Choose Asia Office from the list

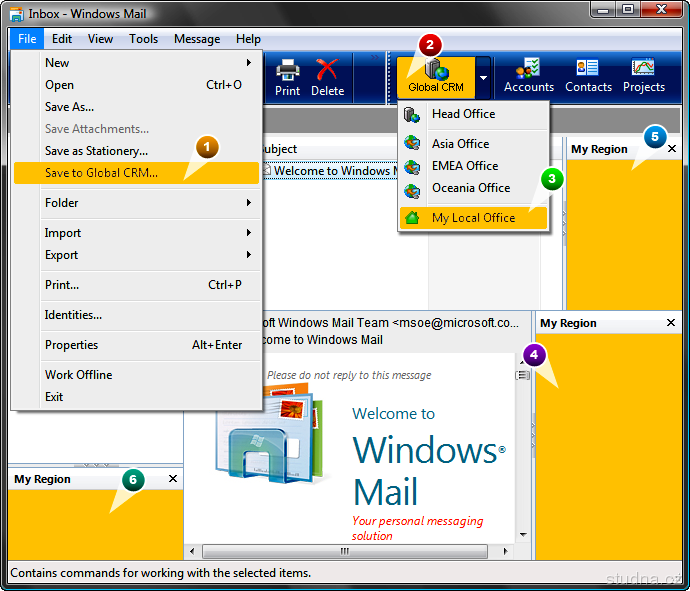click(460, 144)
